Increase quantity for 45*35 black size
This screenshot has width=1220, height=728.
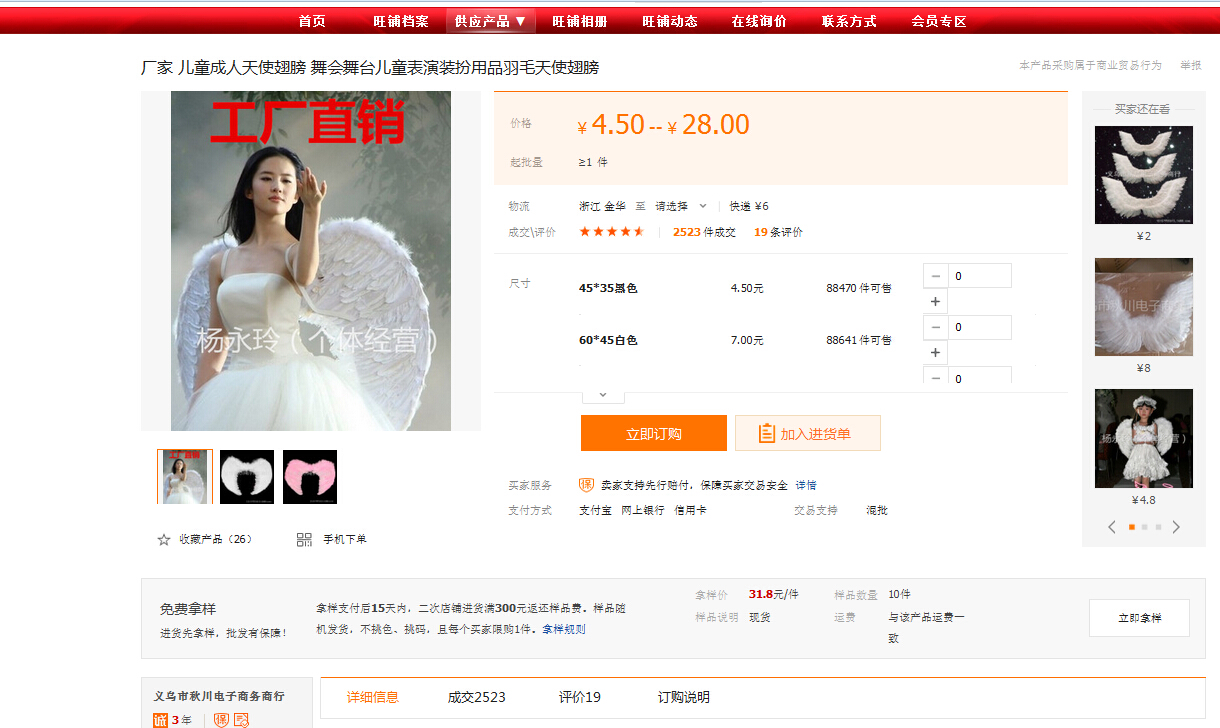click(x=935, y=302)
